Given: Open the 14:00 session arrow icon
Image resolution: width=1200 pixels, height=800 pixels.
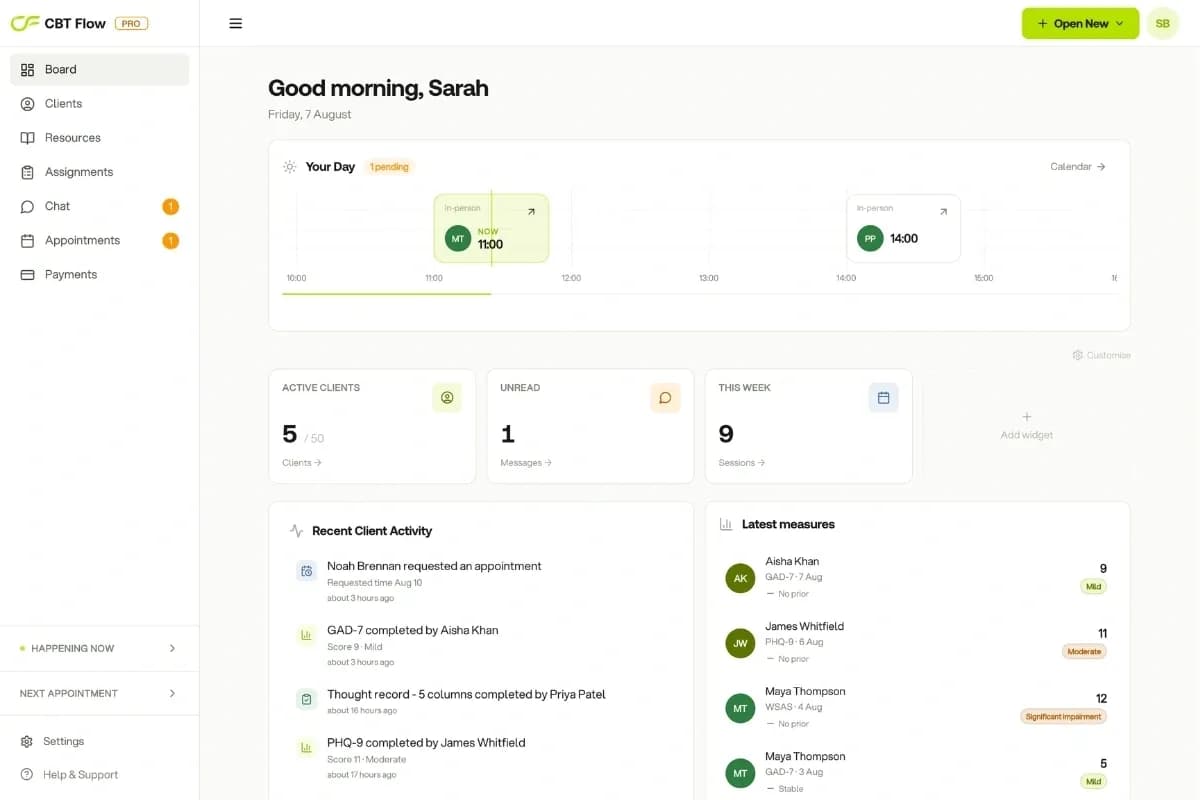Looking at the screenshot, I should 943,211.
